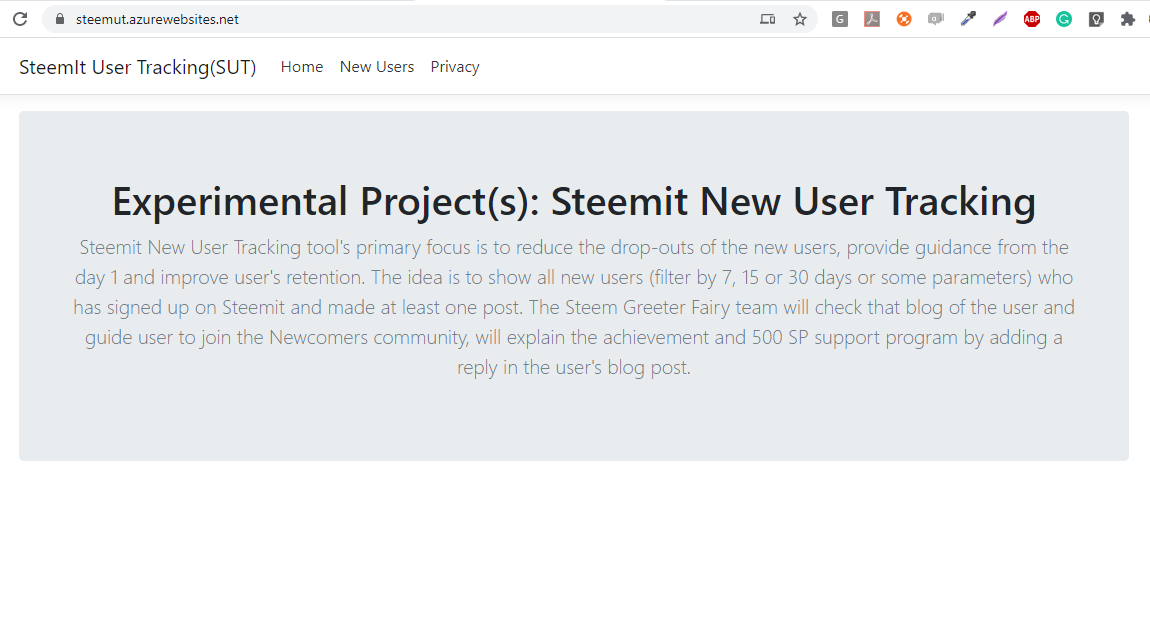The width and height of the screenshot is (1150, 620).
Task: View site info via the padlock icon
Action: coord(60,19)
